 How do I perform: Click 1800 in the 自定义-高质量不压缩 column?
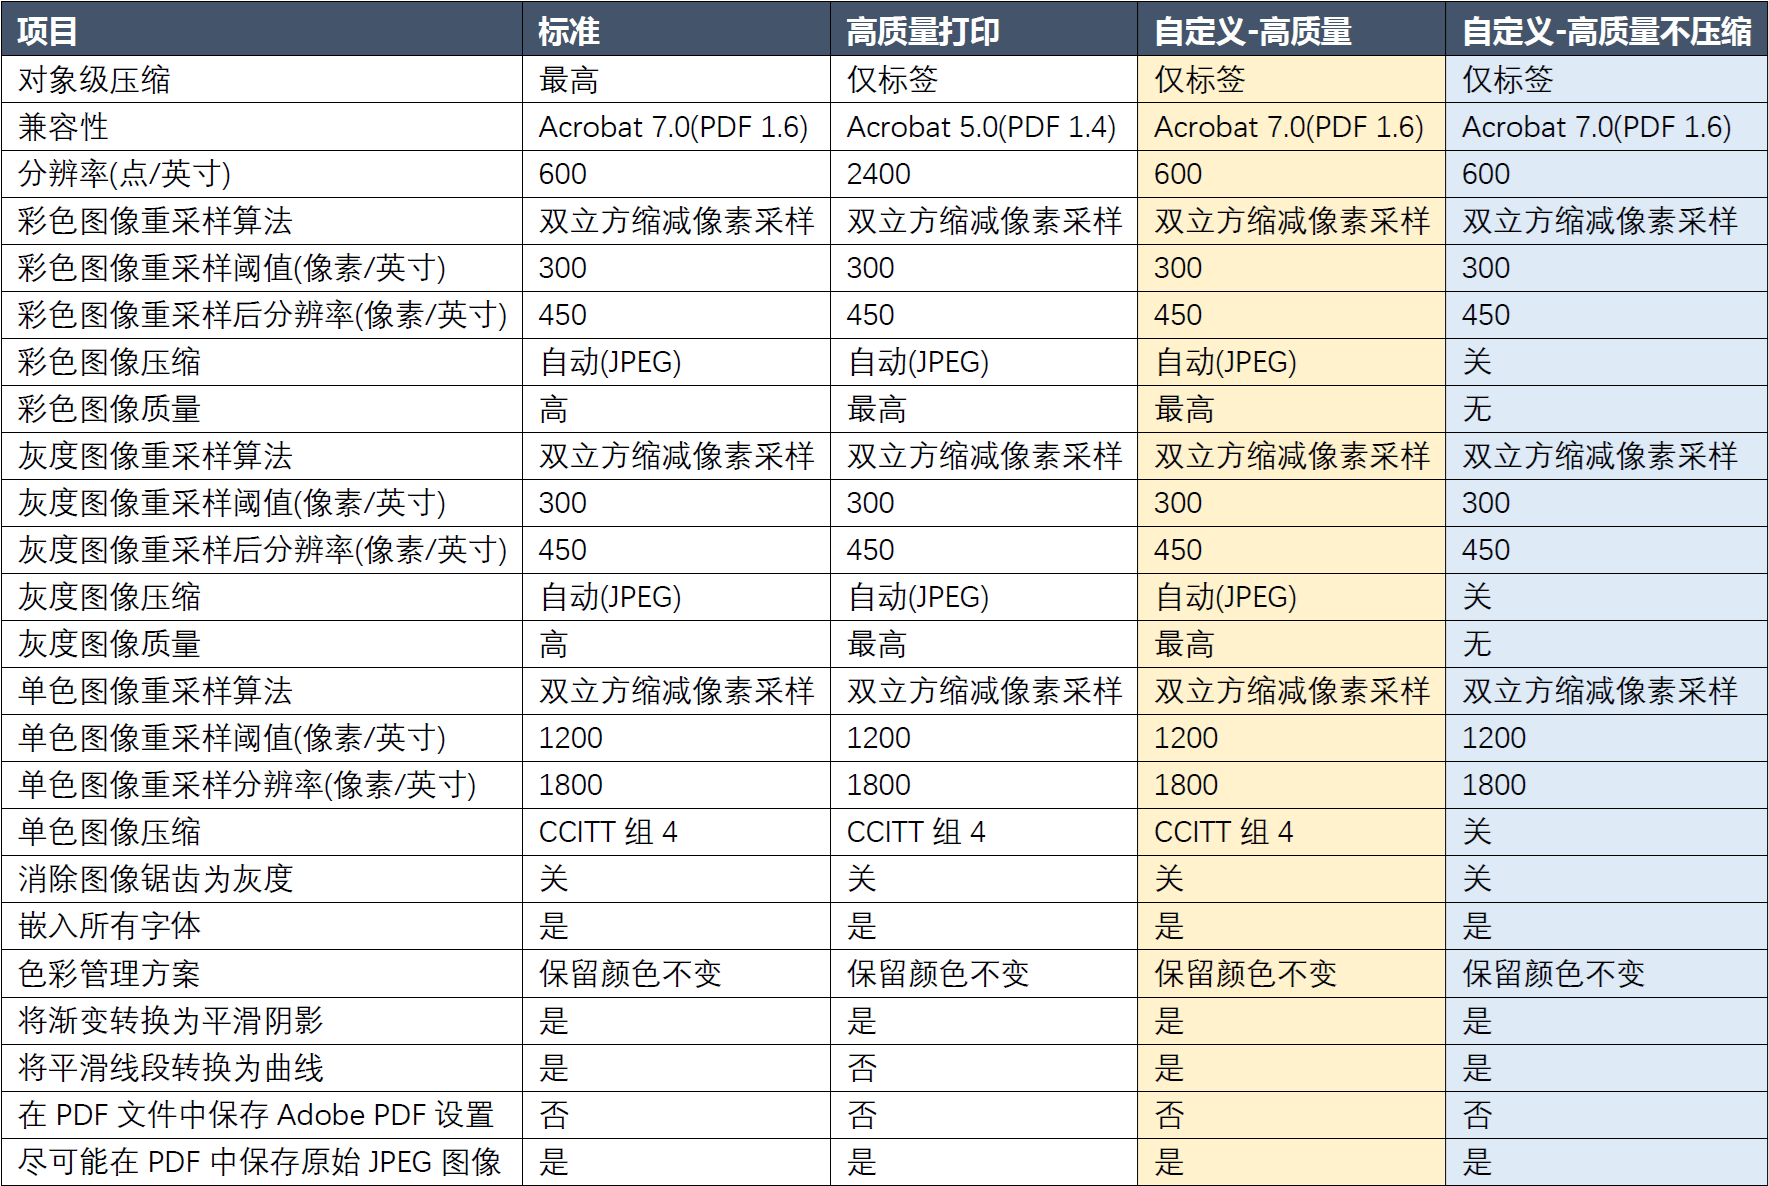tap(1494, 785)
